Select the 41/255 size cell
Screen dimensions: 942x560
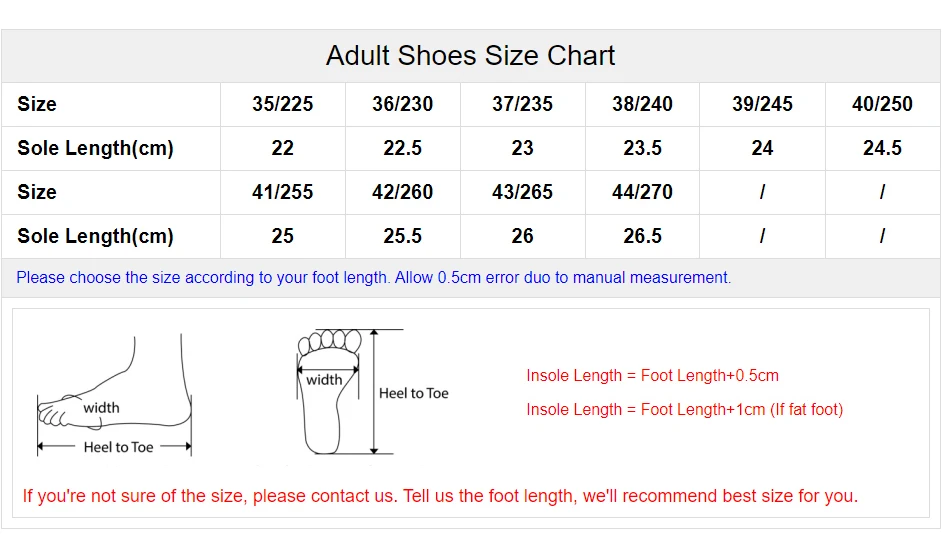tap(282, 192)
